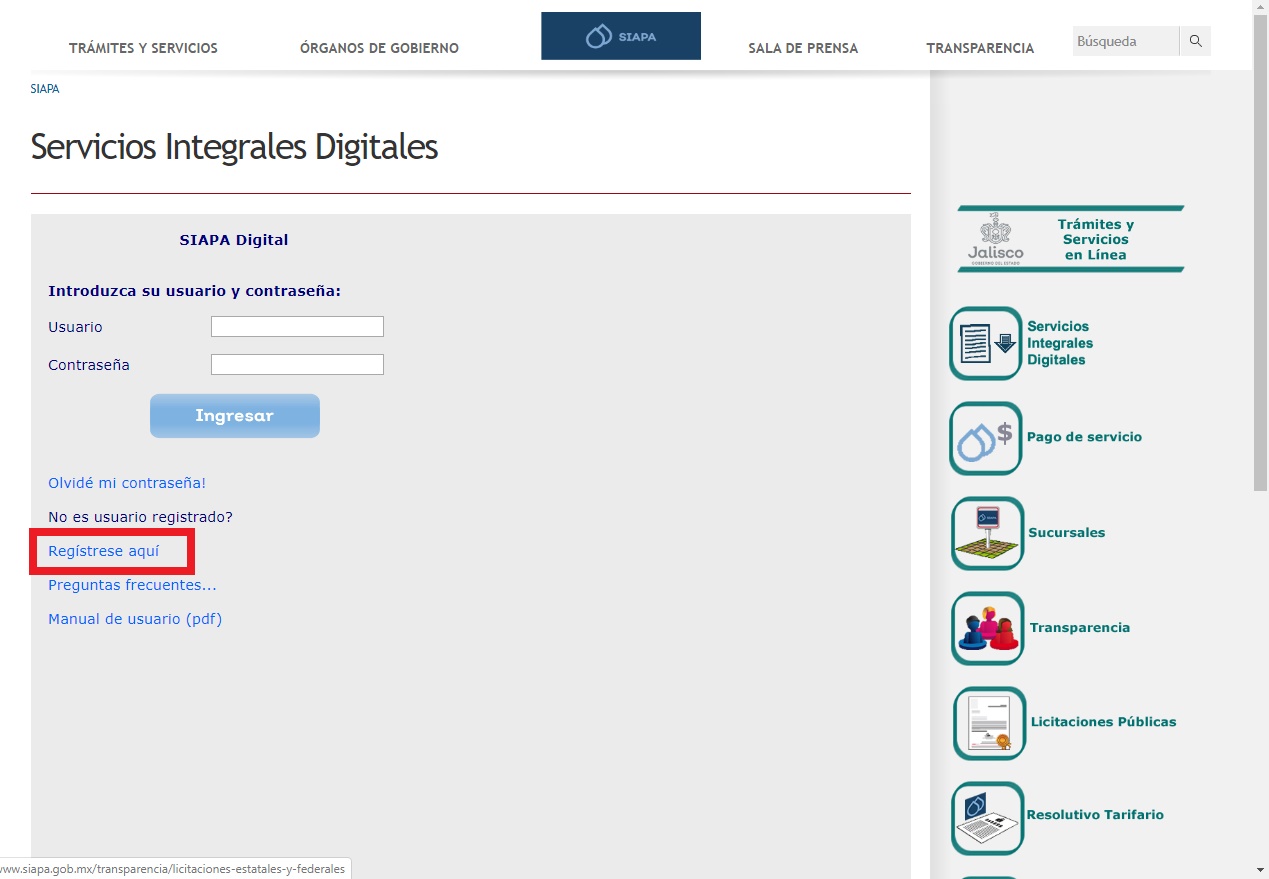1269x879 pixels.
Task: Open Transparencia menu in top navigation
Action: (980, 48)
